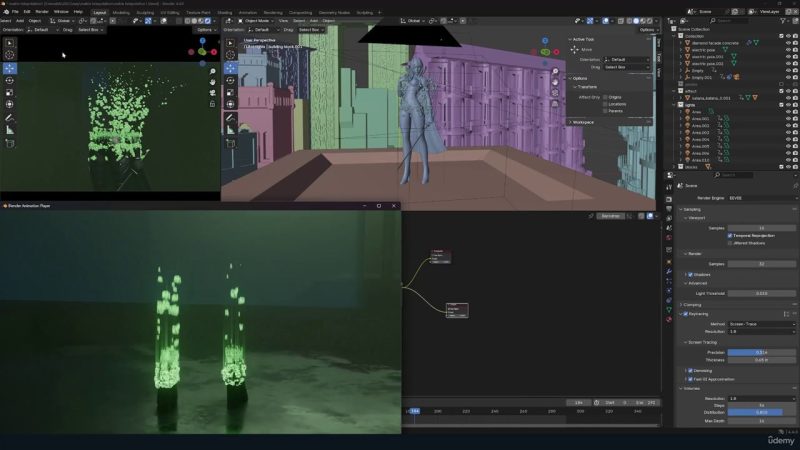Click the Light Threshold value field

[761, 293]
